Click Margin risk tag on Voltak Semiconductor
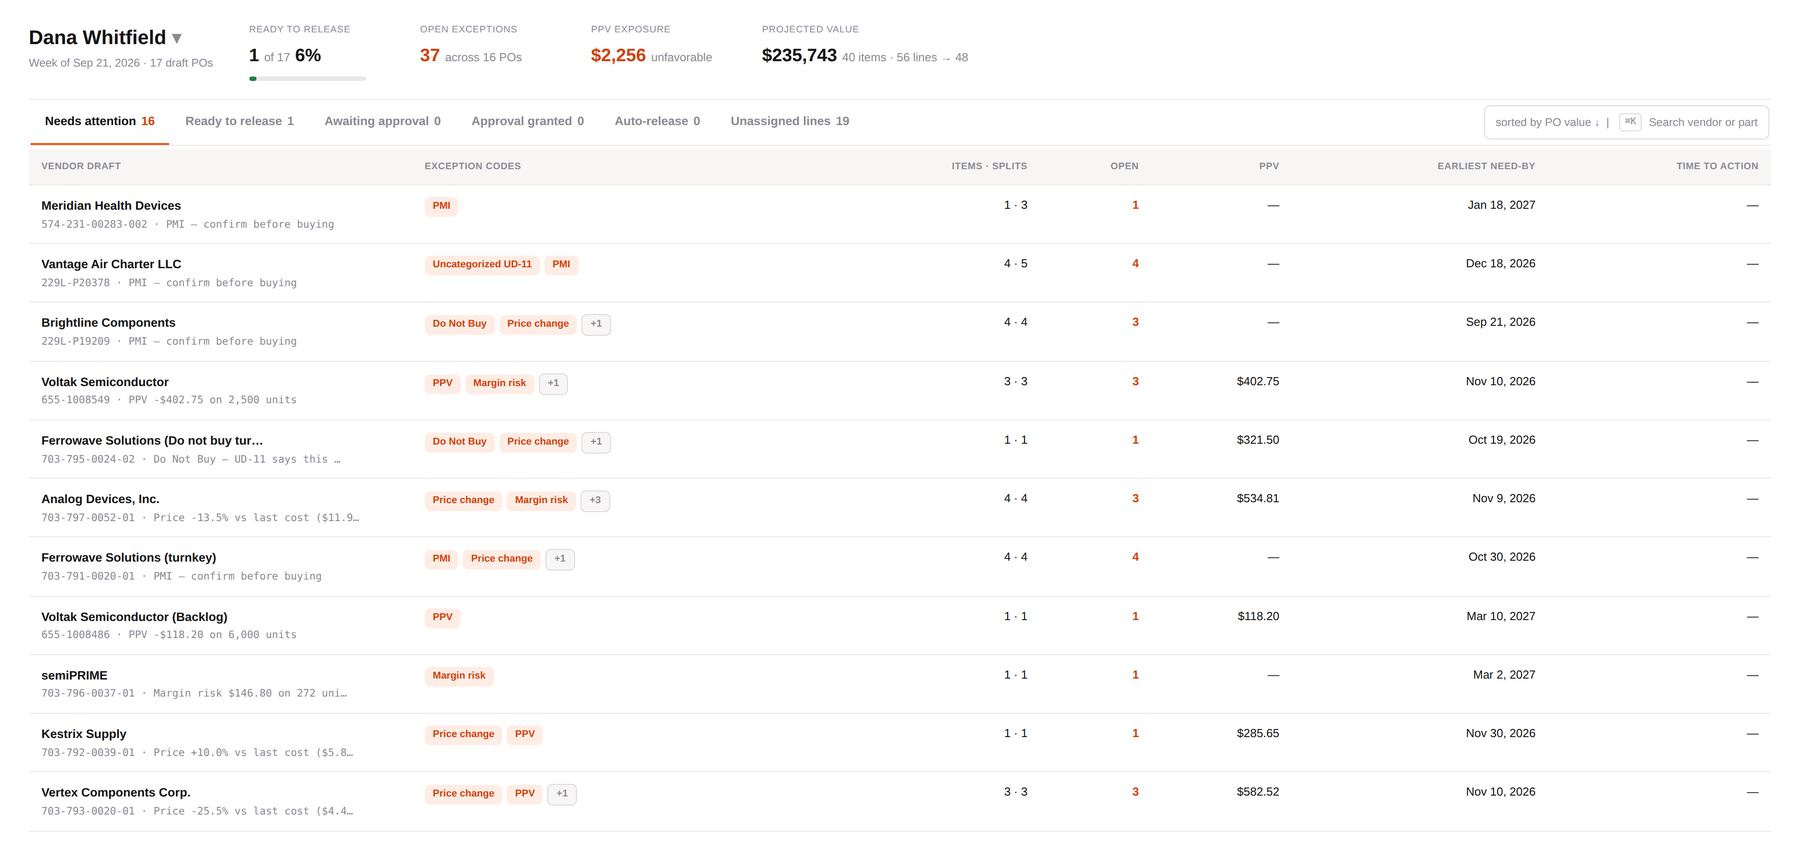 [x=499, y=383]
